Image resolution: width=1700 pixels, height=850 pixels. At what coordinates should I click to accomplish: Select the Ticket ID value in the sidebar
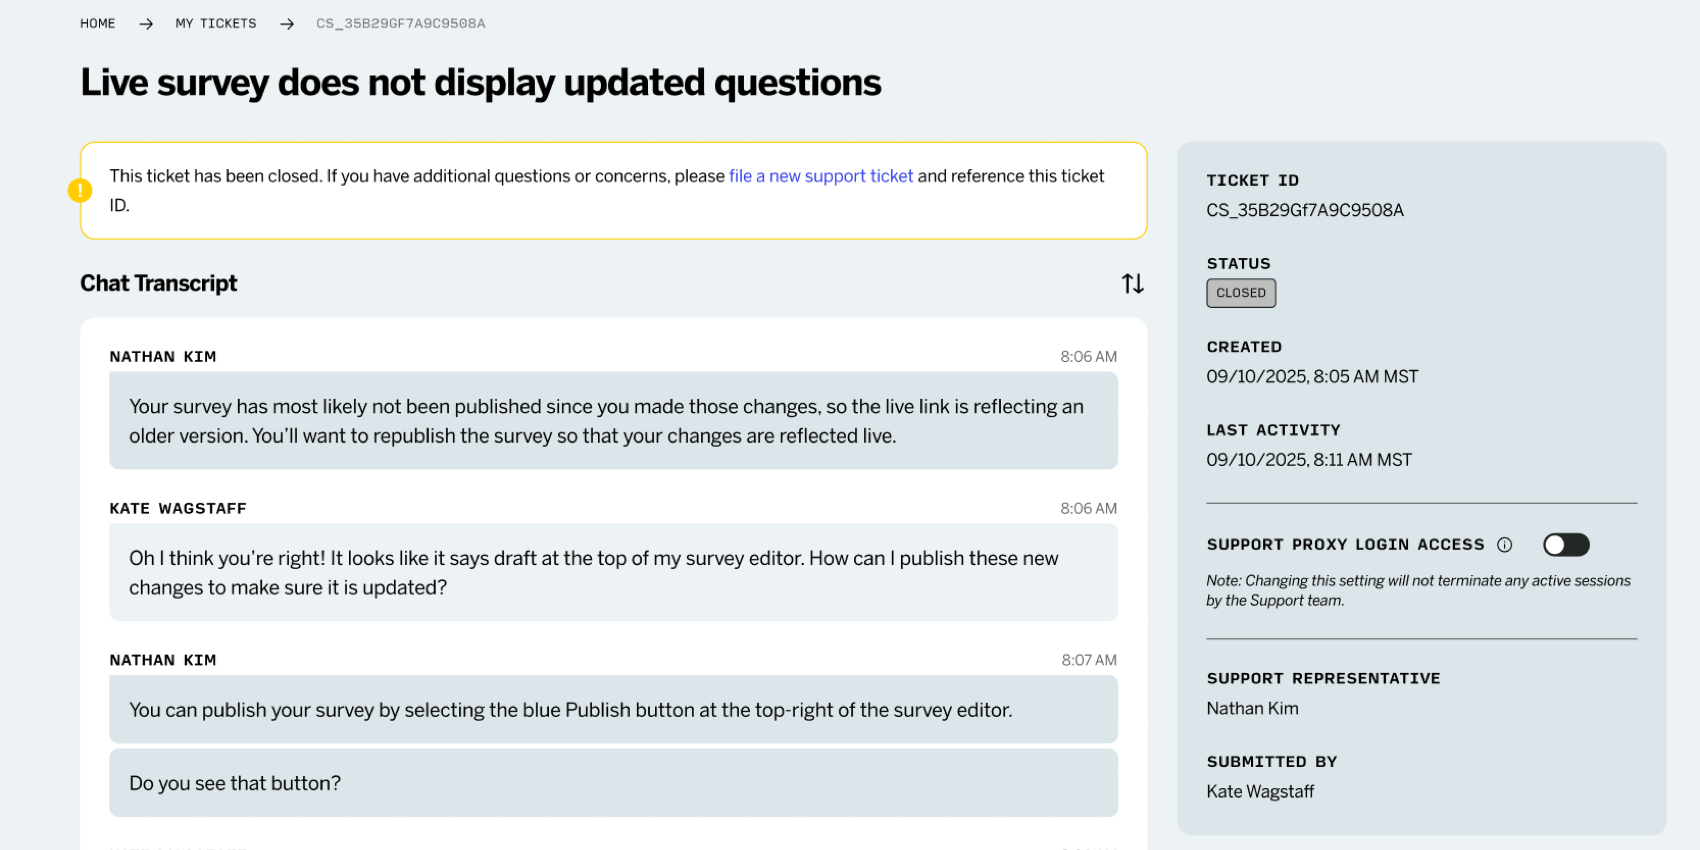coord(1304,210)
